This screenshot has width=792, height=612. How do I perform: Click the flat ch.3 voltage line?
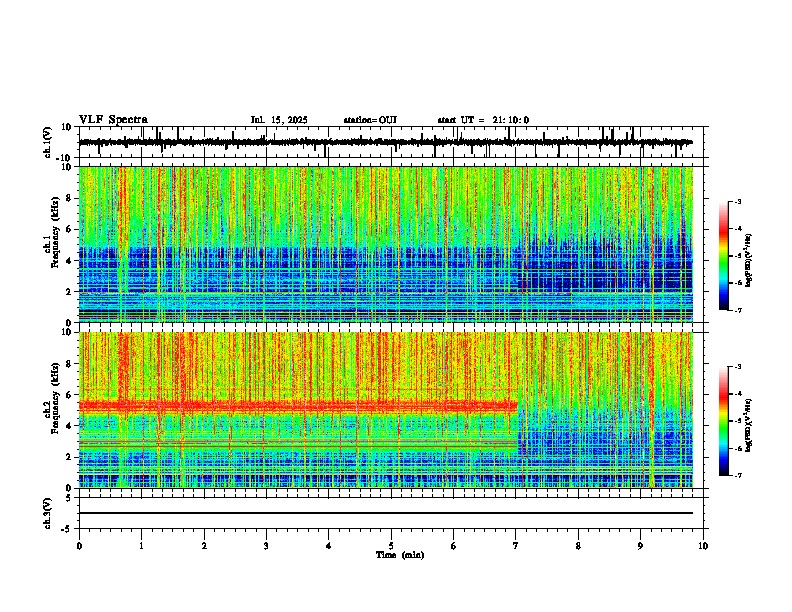(x=385, y=513)
